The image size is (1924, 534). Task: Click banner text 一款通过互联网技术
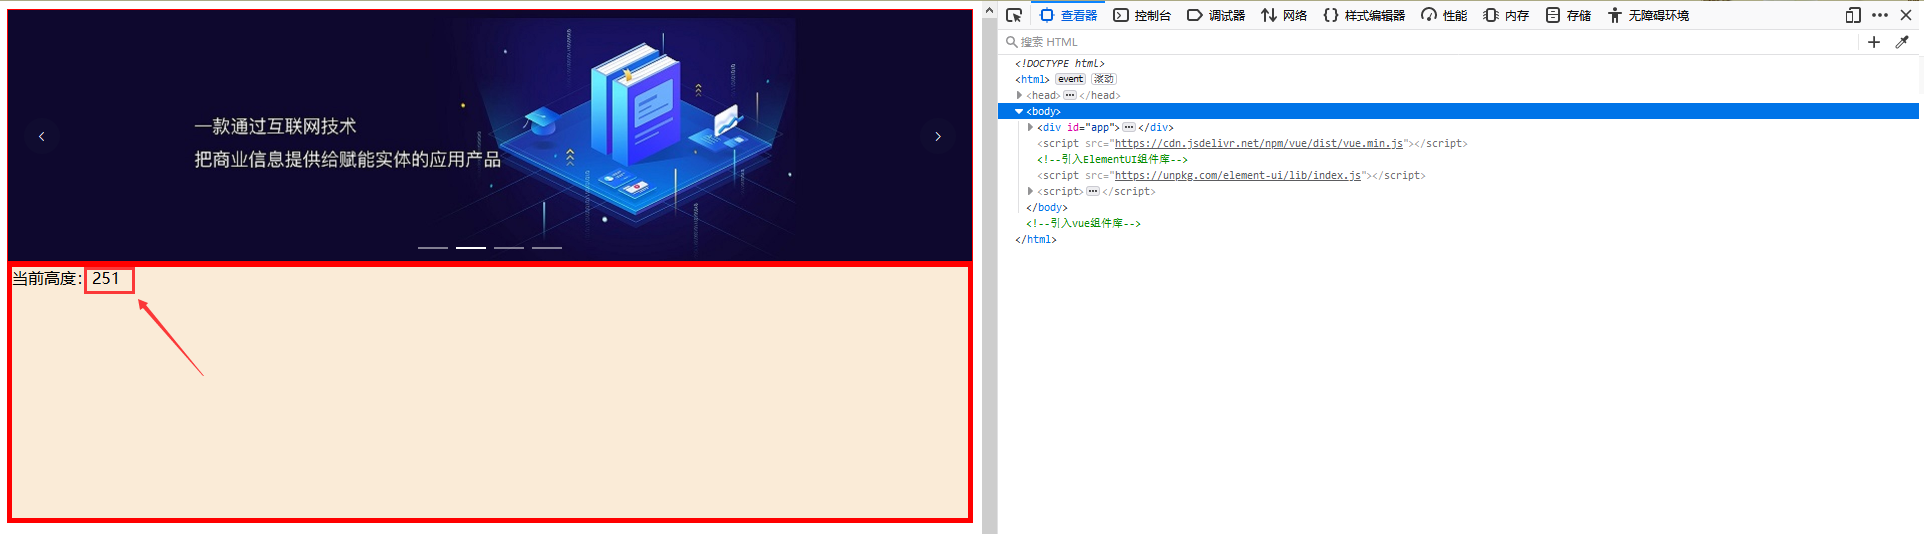[275, 126]
